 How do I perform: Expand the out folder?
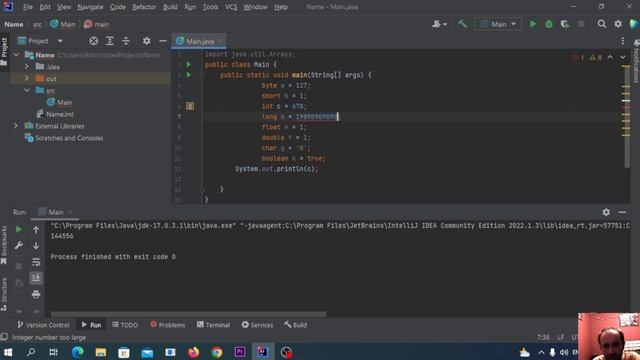point(27,78)
